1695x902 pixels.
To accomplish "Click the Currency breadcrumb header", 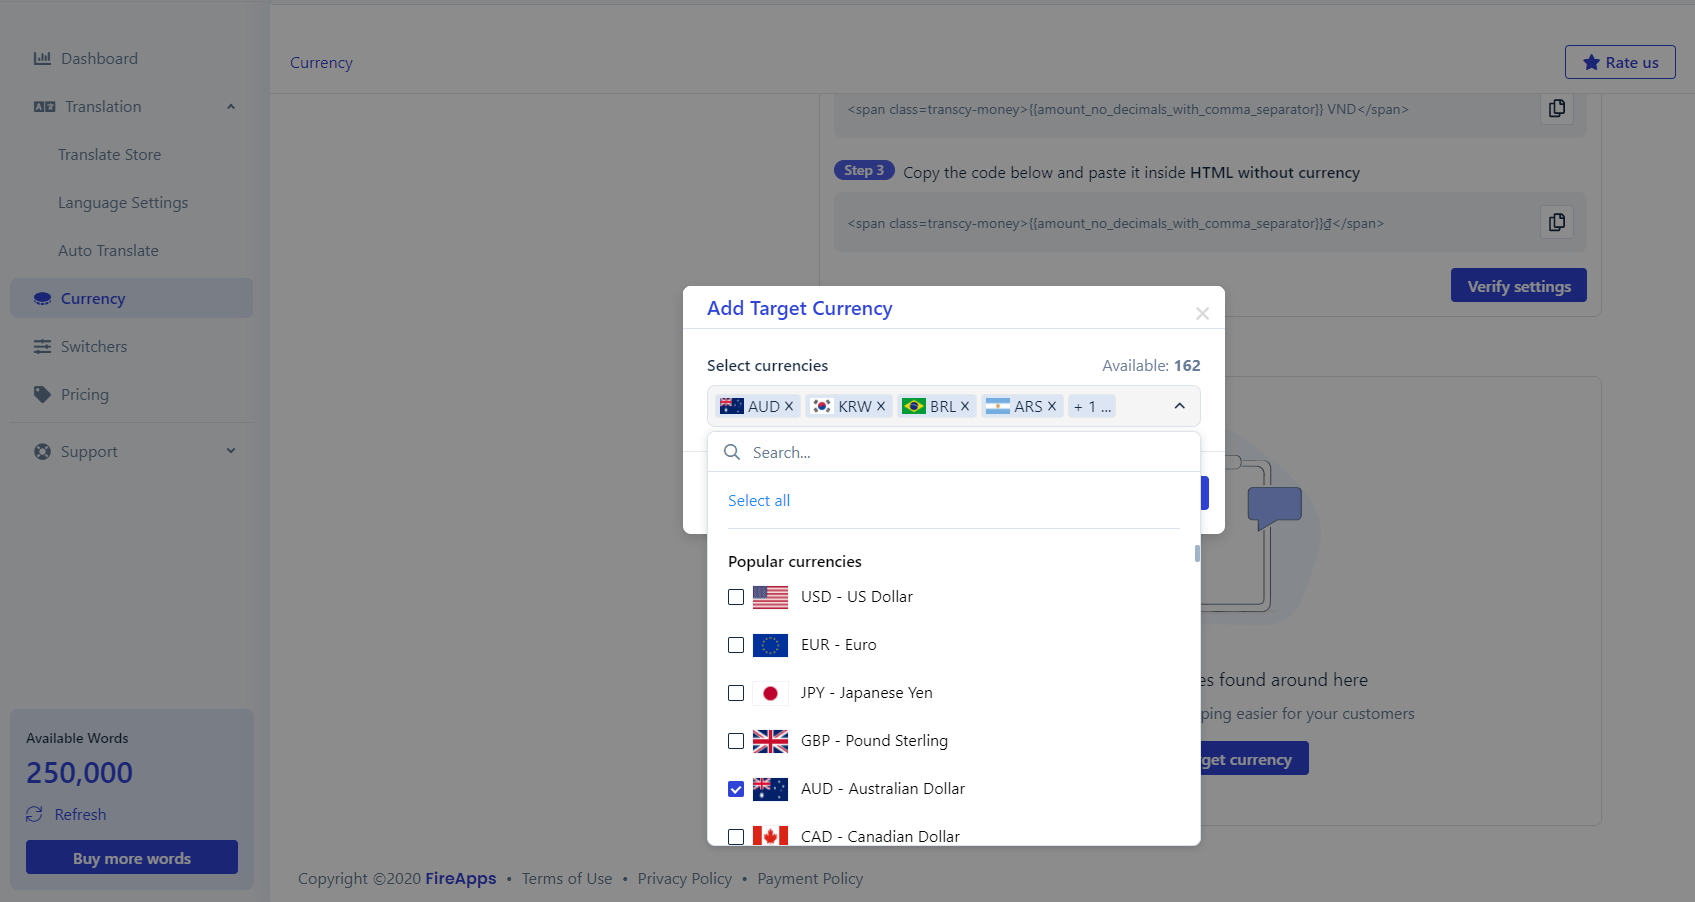I will tap(321, 63).
